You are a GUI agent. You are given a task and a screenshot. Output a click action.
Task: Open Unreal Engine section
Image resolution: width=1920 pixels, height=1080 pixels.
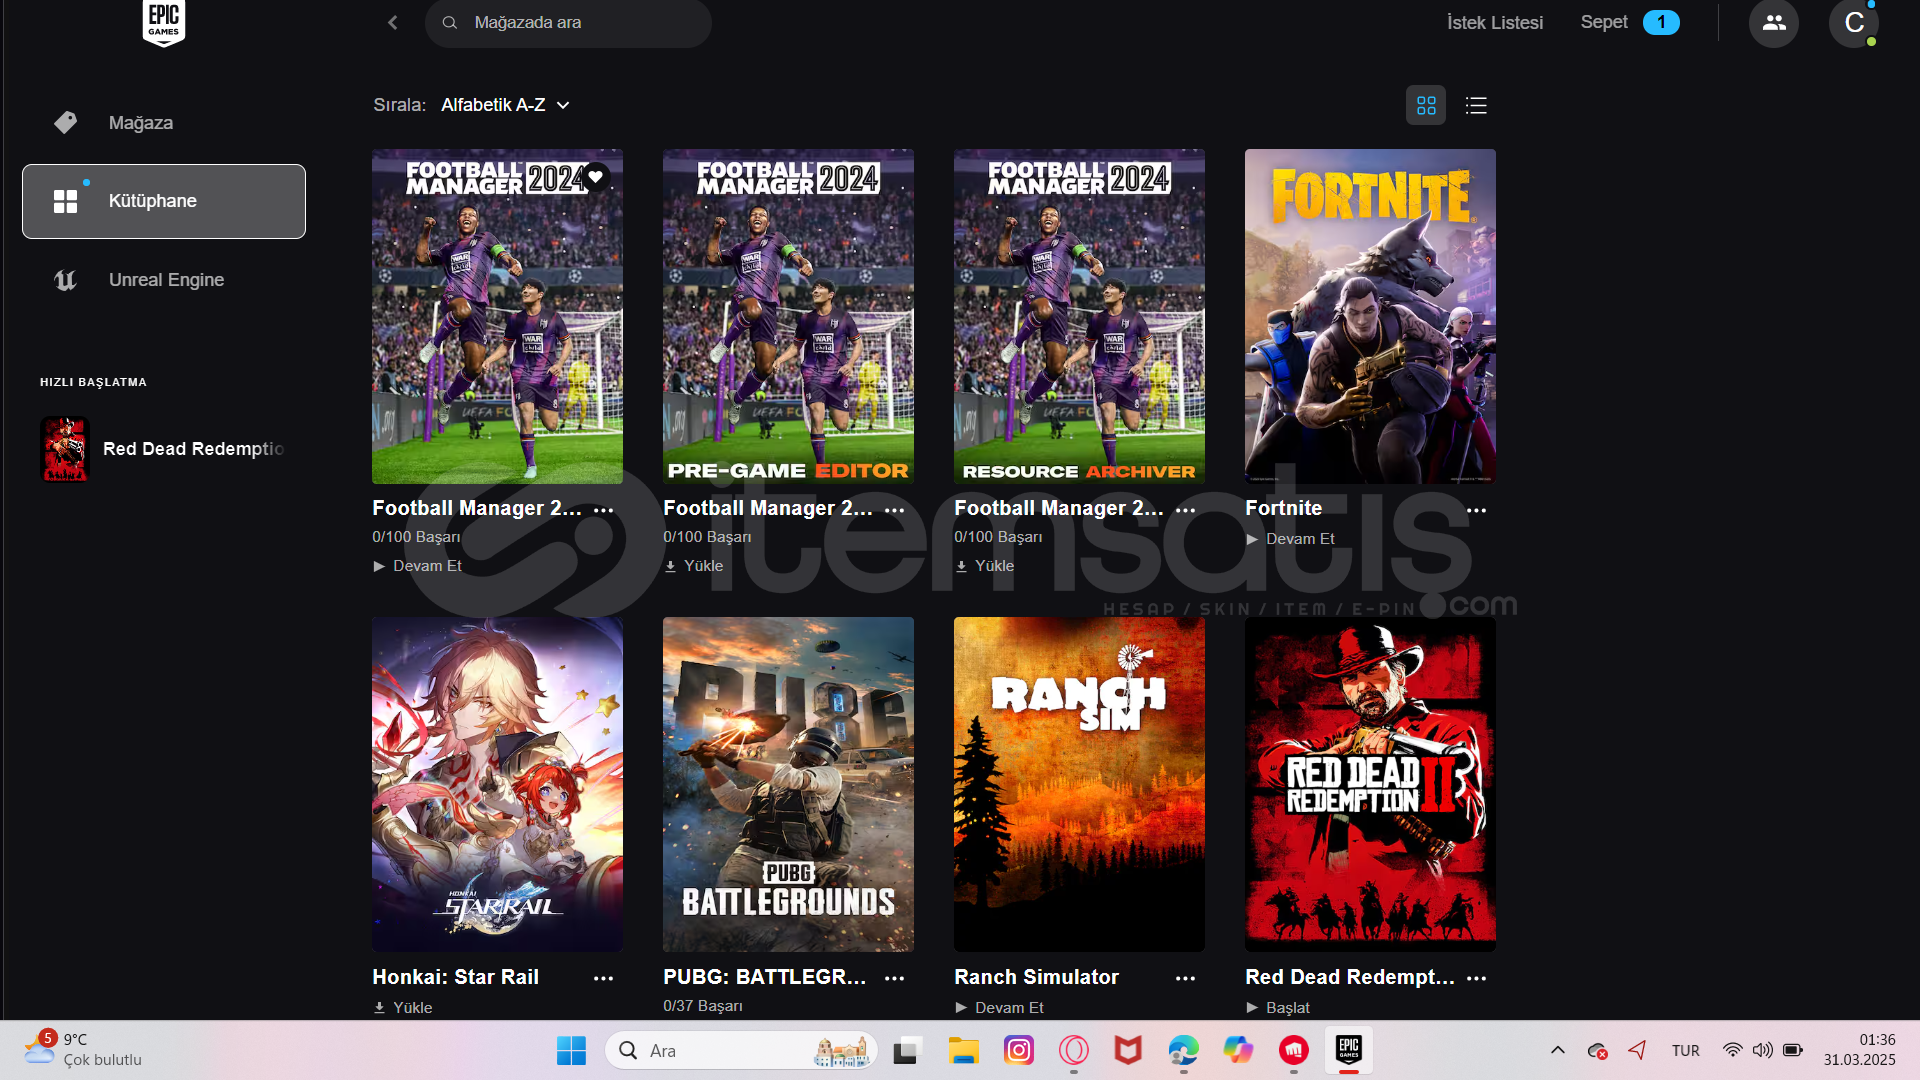164,280
